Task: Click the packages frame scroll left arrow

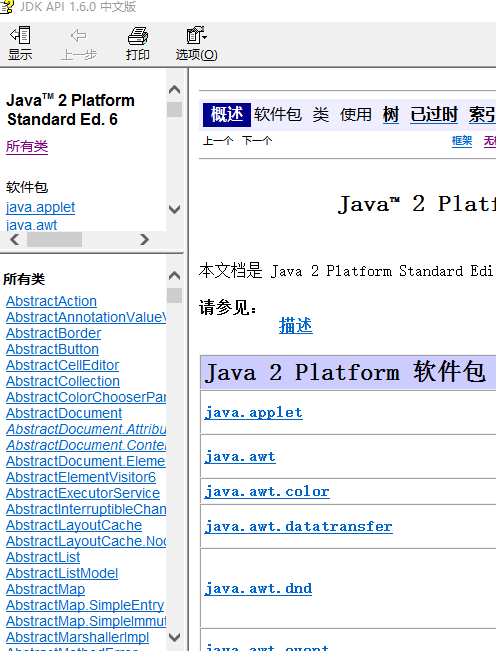Action: pos(15,240)
